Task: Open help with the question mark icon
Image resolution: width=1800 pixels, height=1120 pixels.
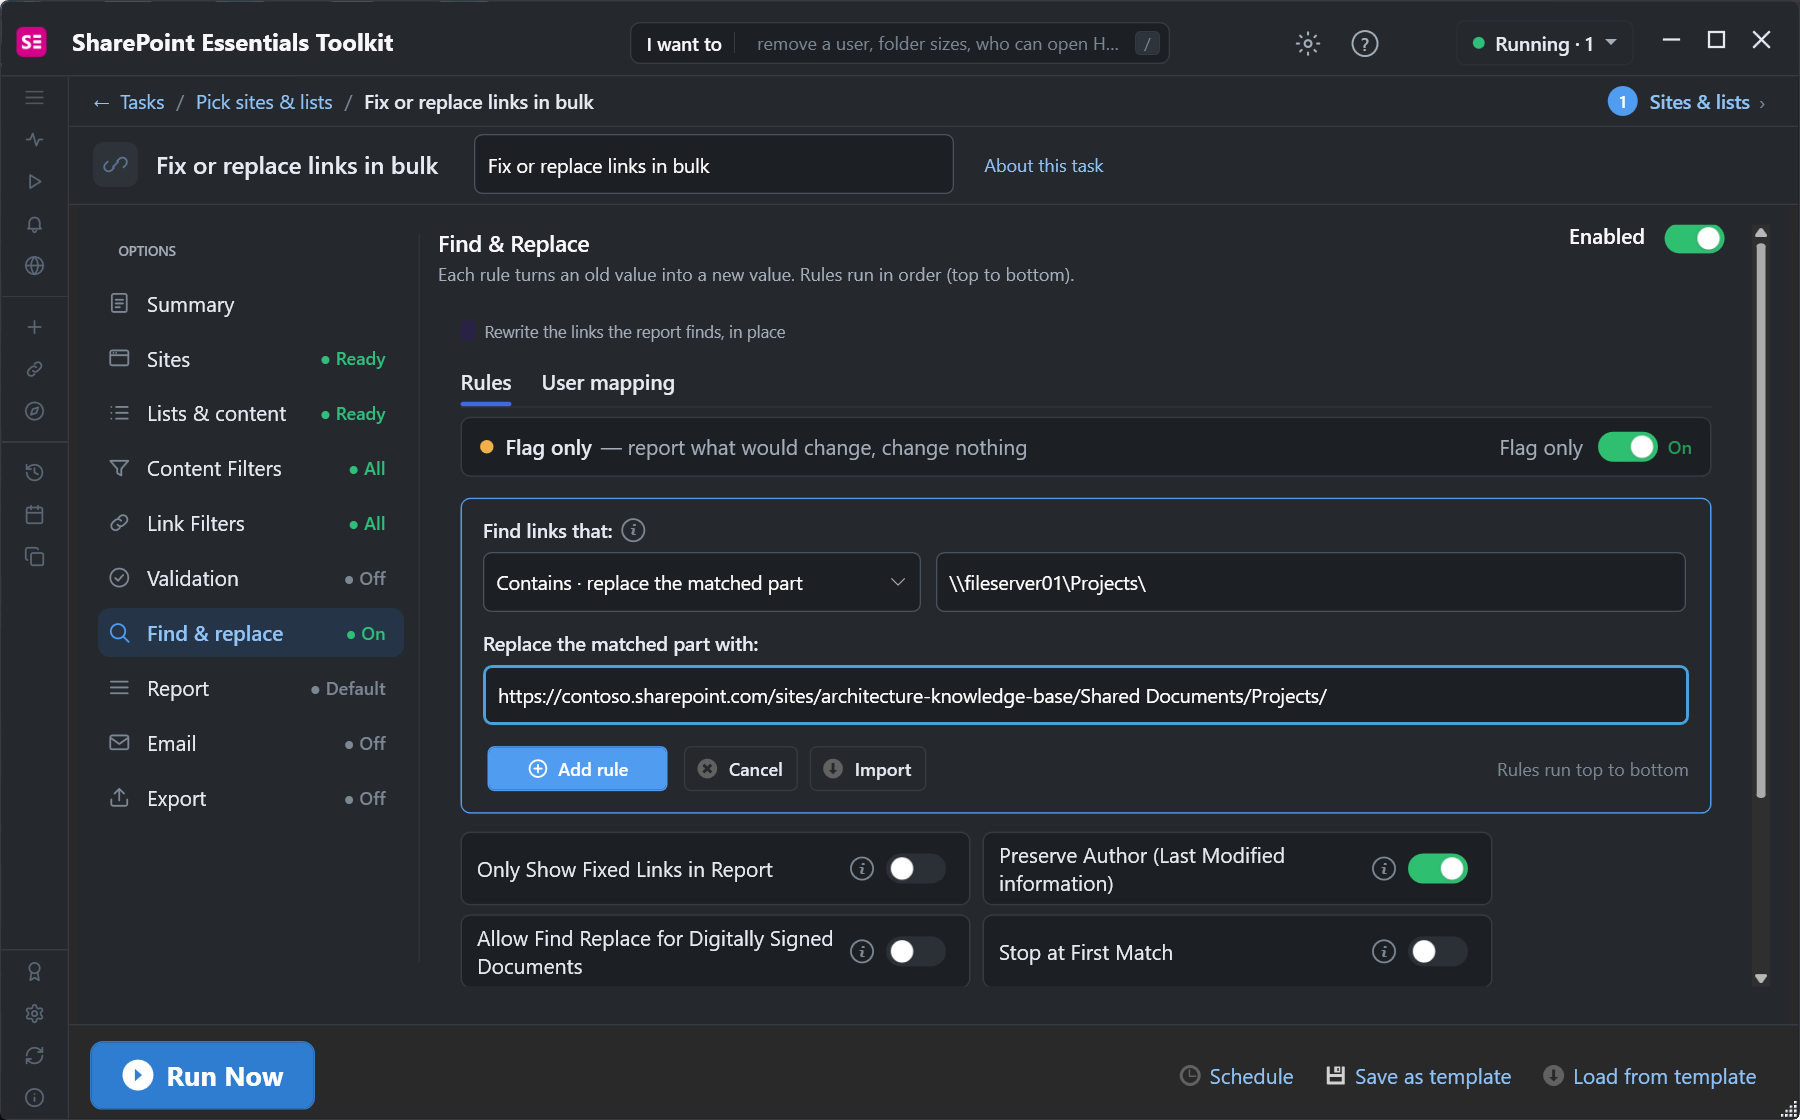Action: click(x=1365, y=43)
